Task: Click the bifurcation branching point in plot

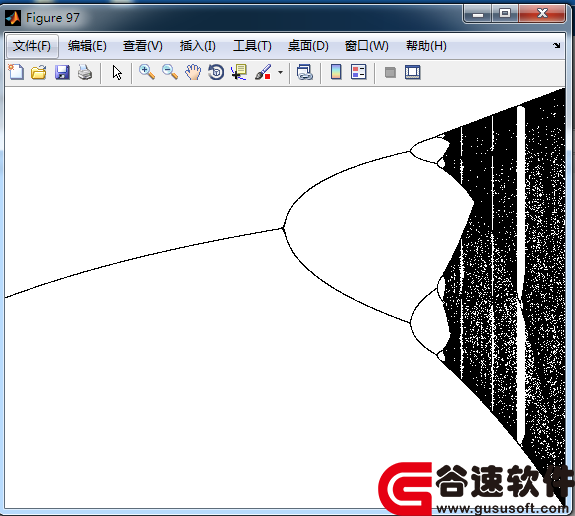Action: coord(283,228)
